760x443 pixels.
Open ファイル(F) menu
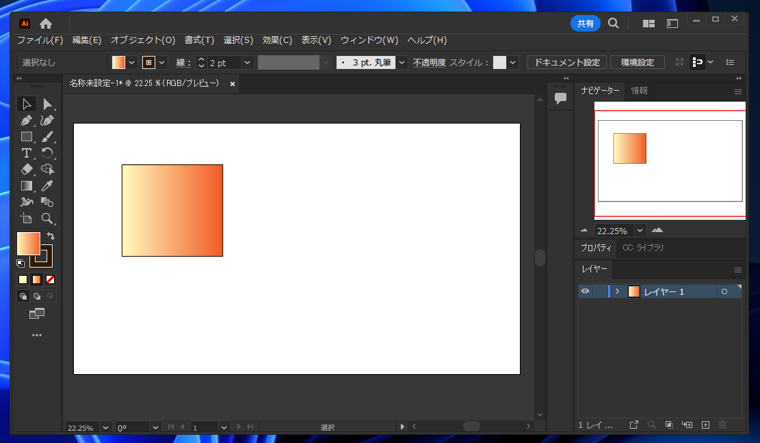coord(40,40)
